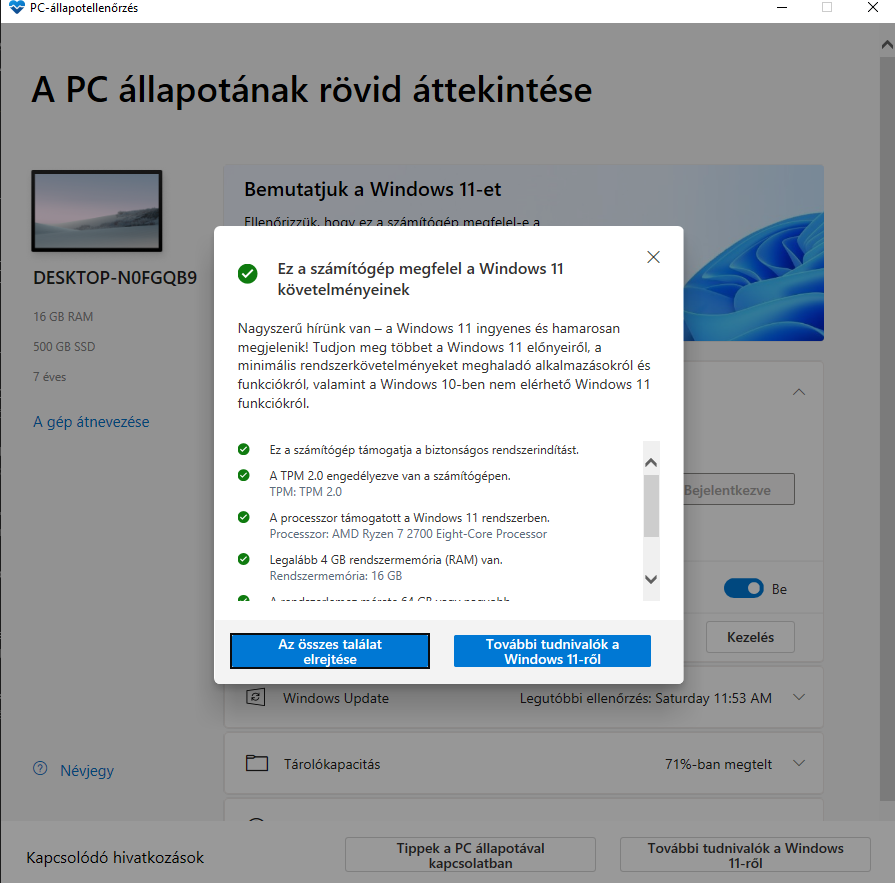
Task: Click green checkmark beside processor support result
Action: (244, 517)
